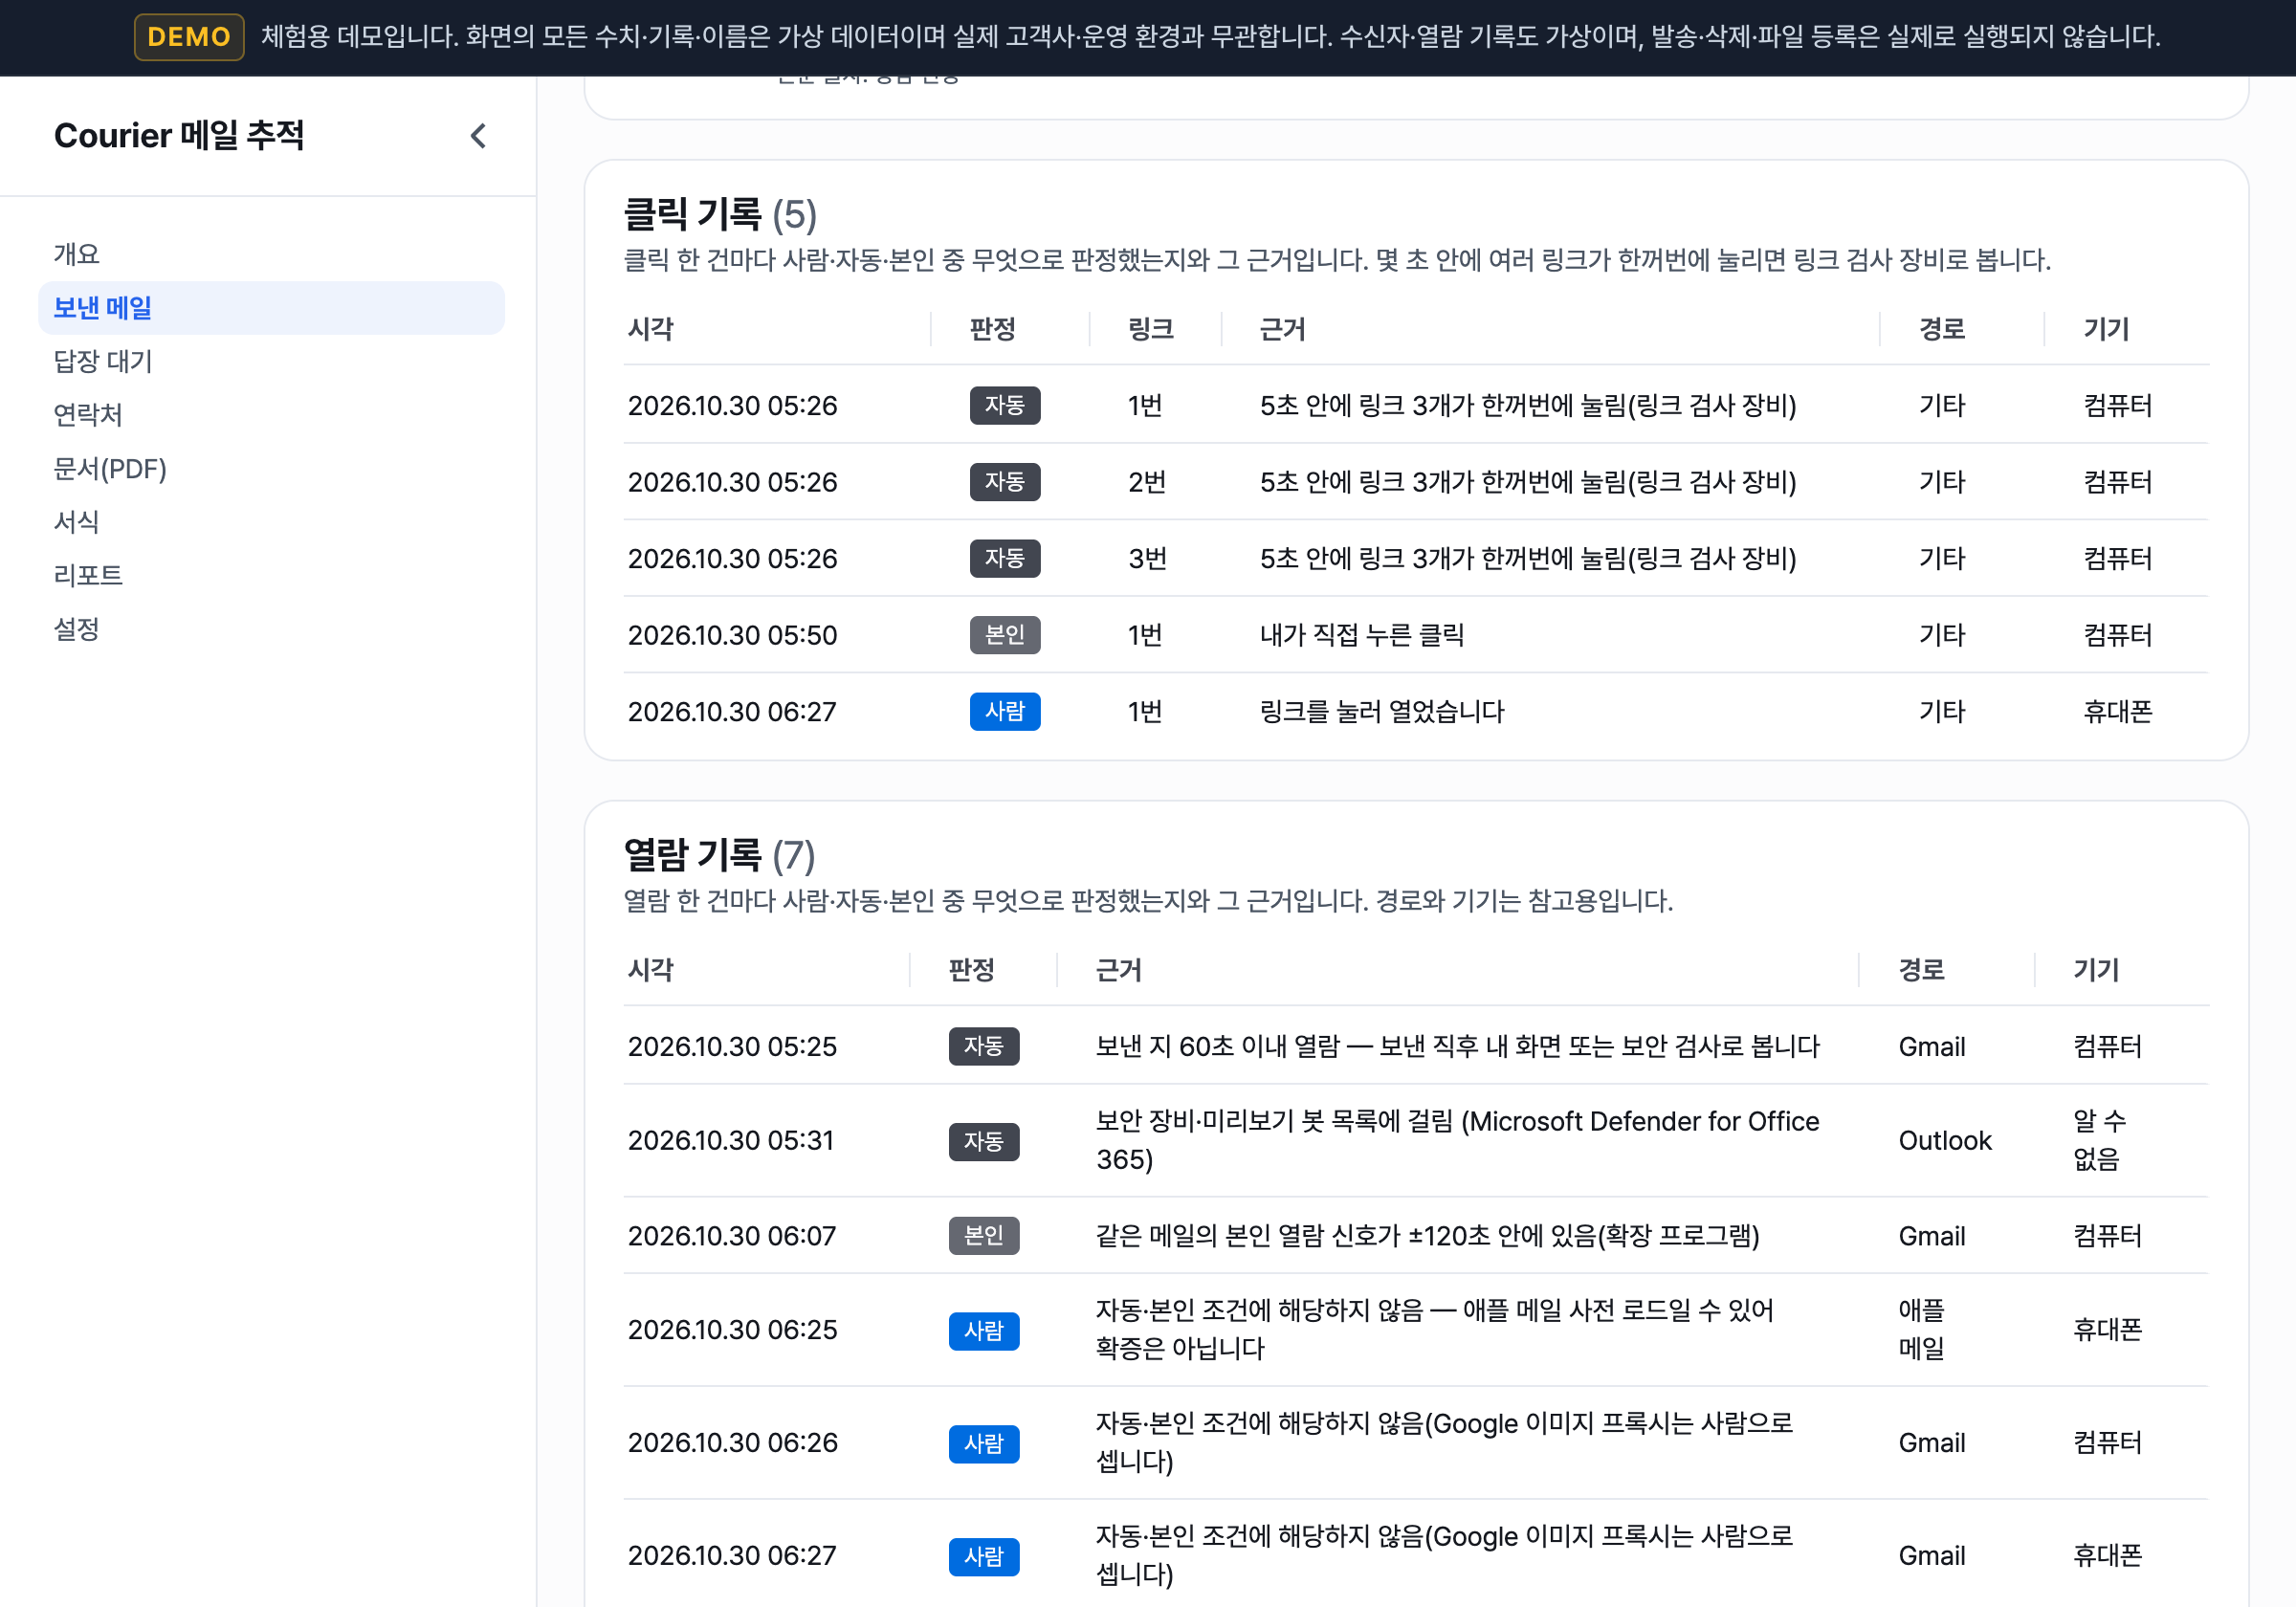Viewport: 2296px width, 1607px height.
Task: Click 판정 column header in 열람 기록
Action: pyautogui.click(x=972, y=970)
